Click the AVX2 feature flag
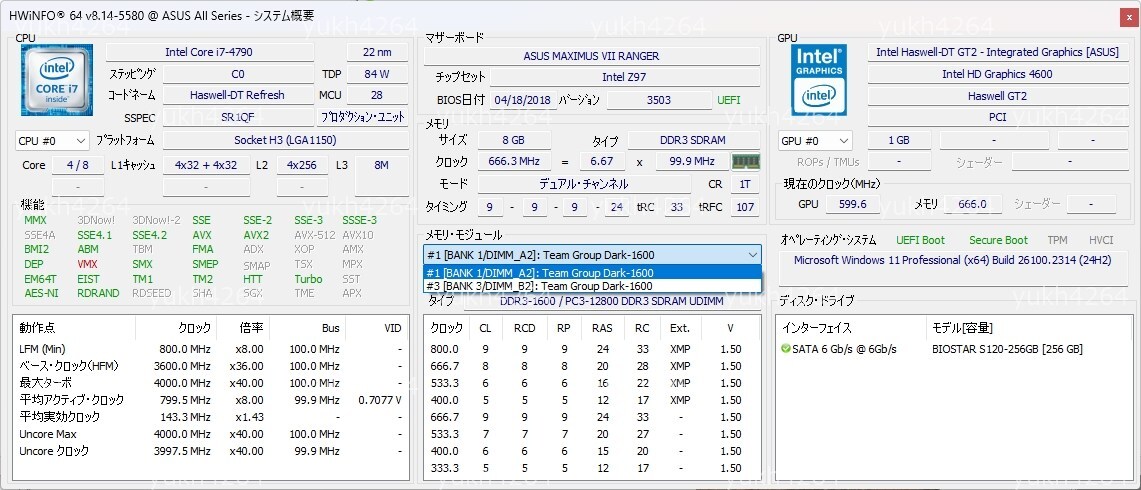This screenshot has height=490, width=1141. click(256, 235)
